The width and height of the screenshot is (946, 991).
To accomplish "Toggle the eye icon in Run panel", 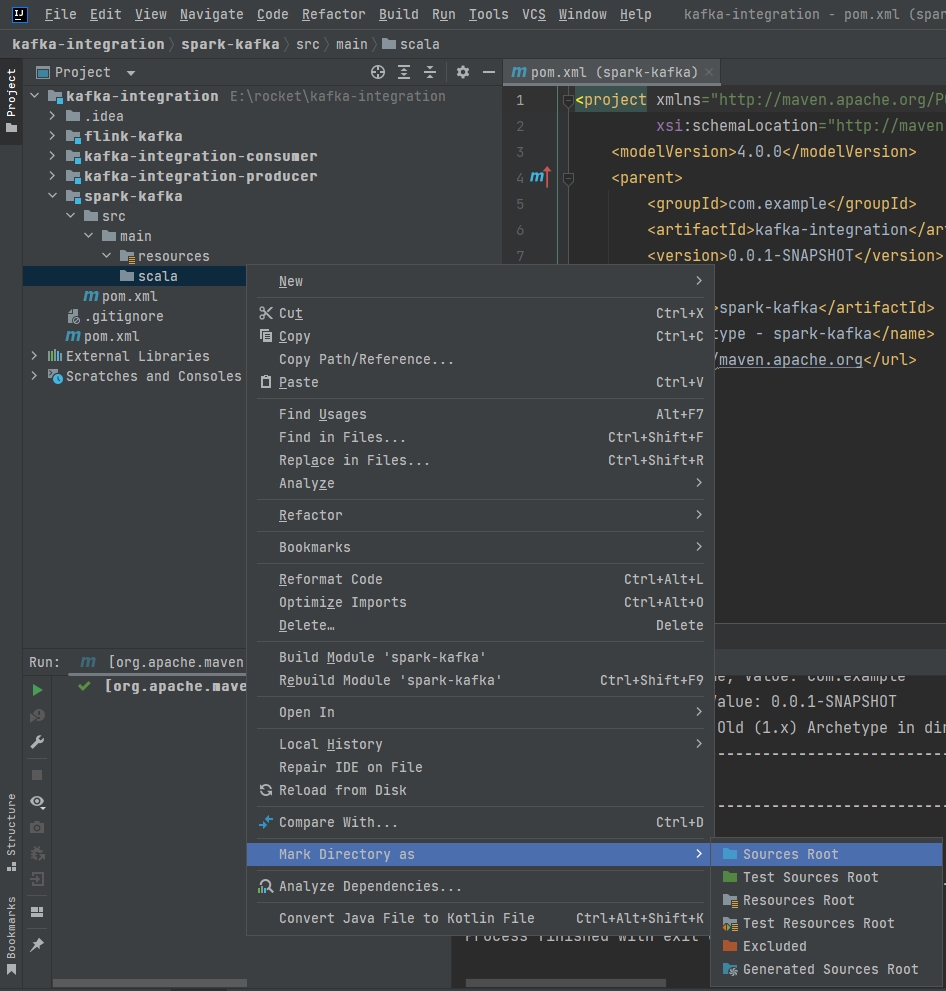I will 37,801.
